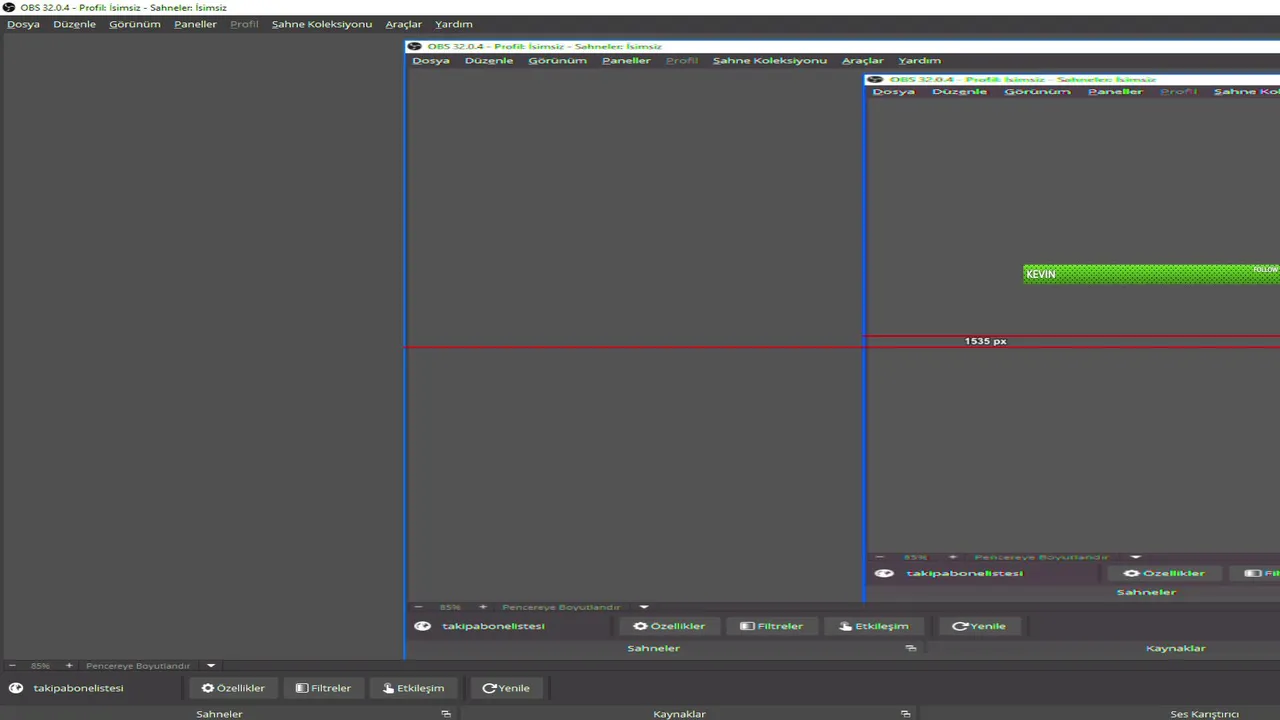Image resolution: width=1280 pixels, height=720 pixels.
Task: Open the Yardım menu in main window
Action: (453, 24)
